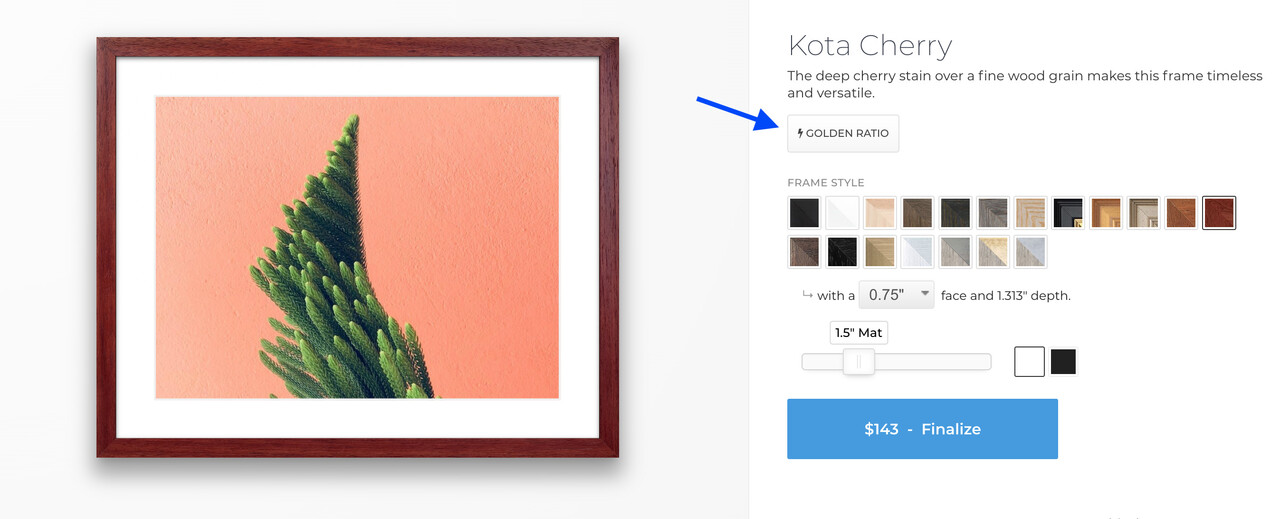The height and width of the screenshot is (519, 1280).
Task: Click the Golden Ratio button
Action: (x=843, y=134)
